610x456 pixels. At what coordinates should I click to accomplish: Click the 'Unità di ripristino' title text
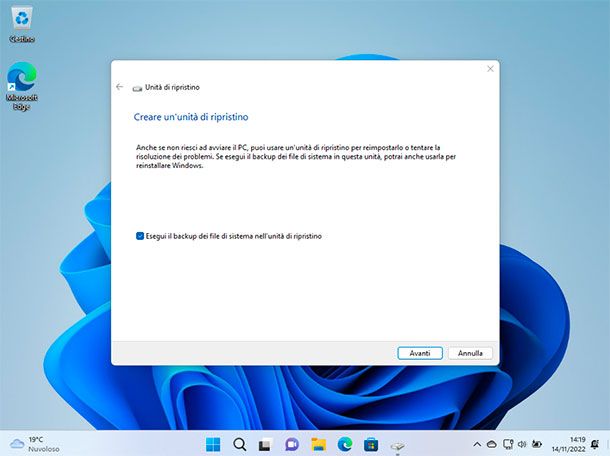172,88
